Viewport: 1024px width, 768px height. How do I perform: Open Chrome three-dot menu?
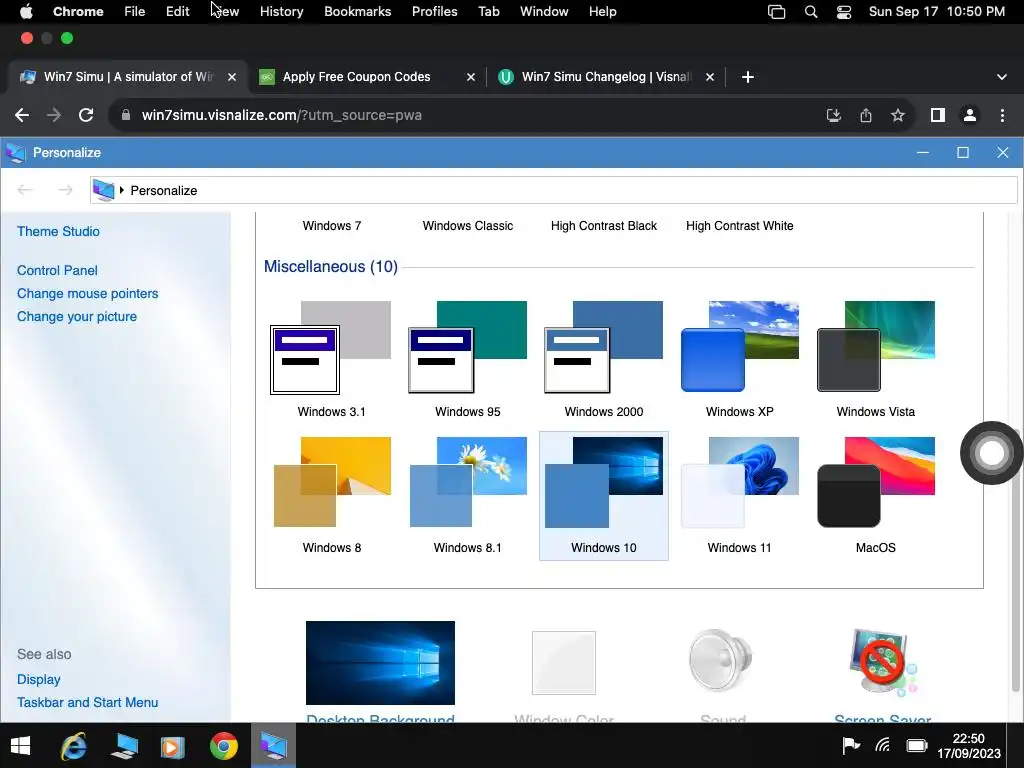tap(1002, 116)
